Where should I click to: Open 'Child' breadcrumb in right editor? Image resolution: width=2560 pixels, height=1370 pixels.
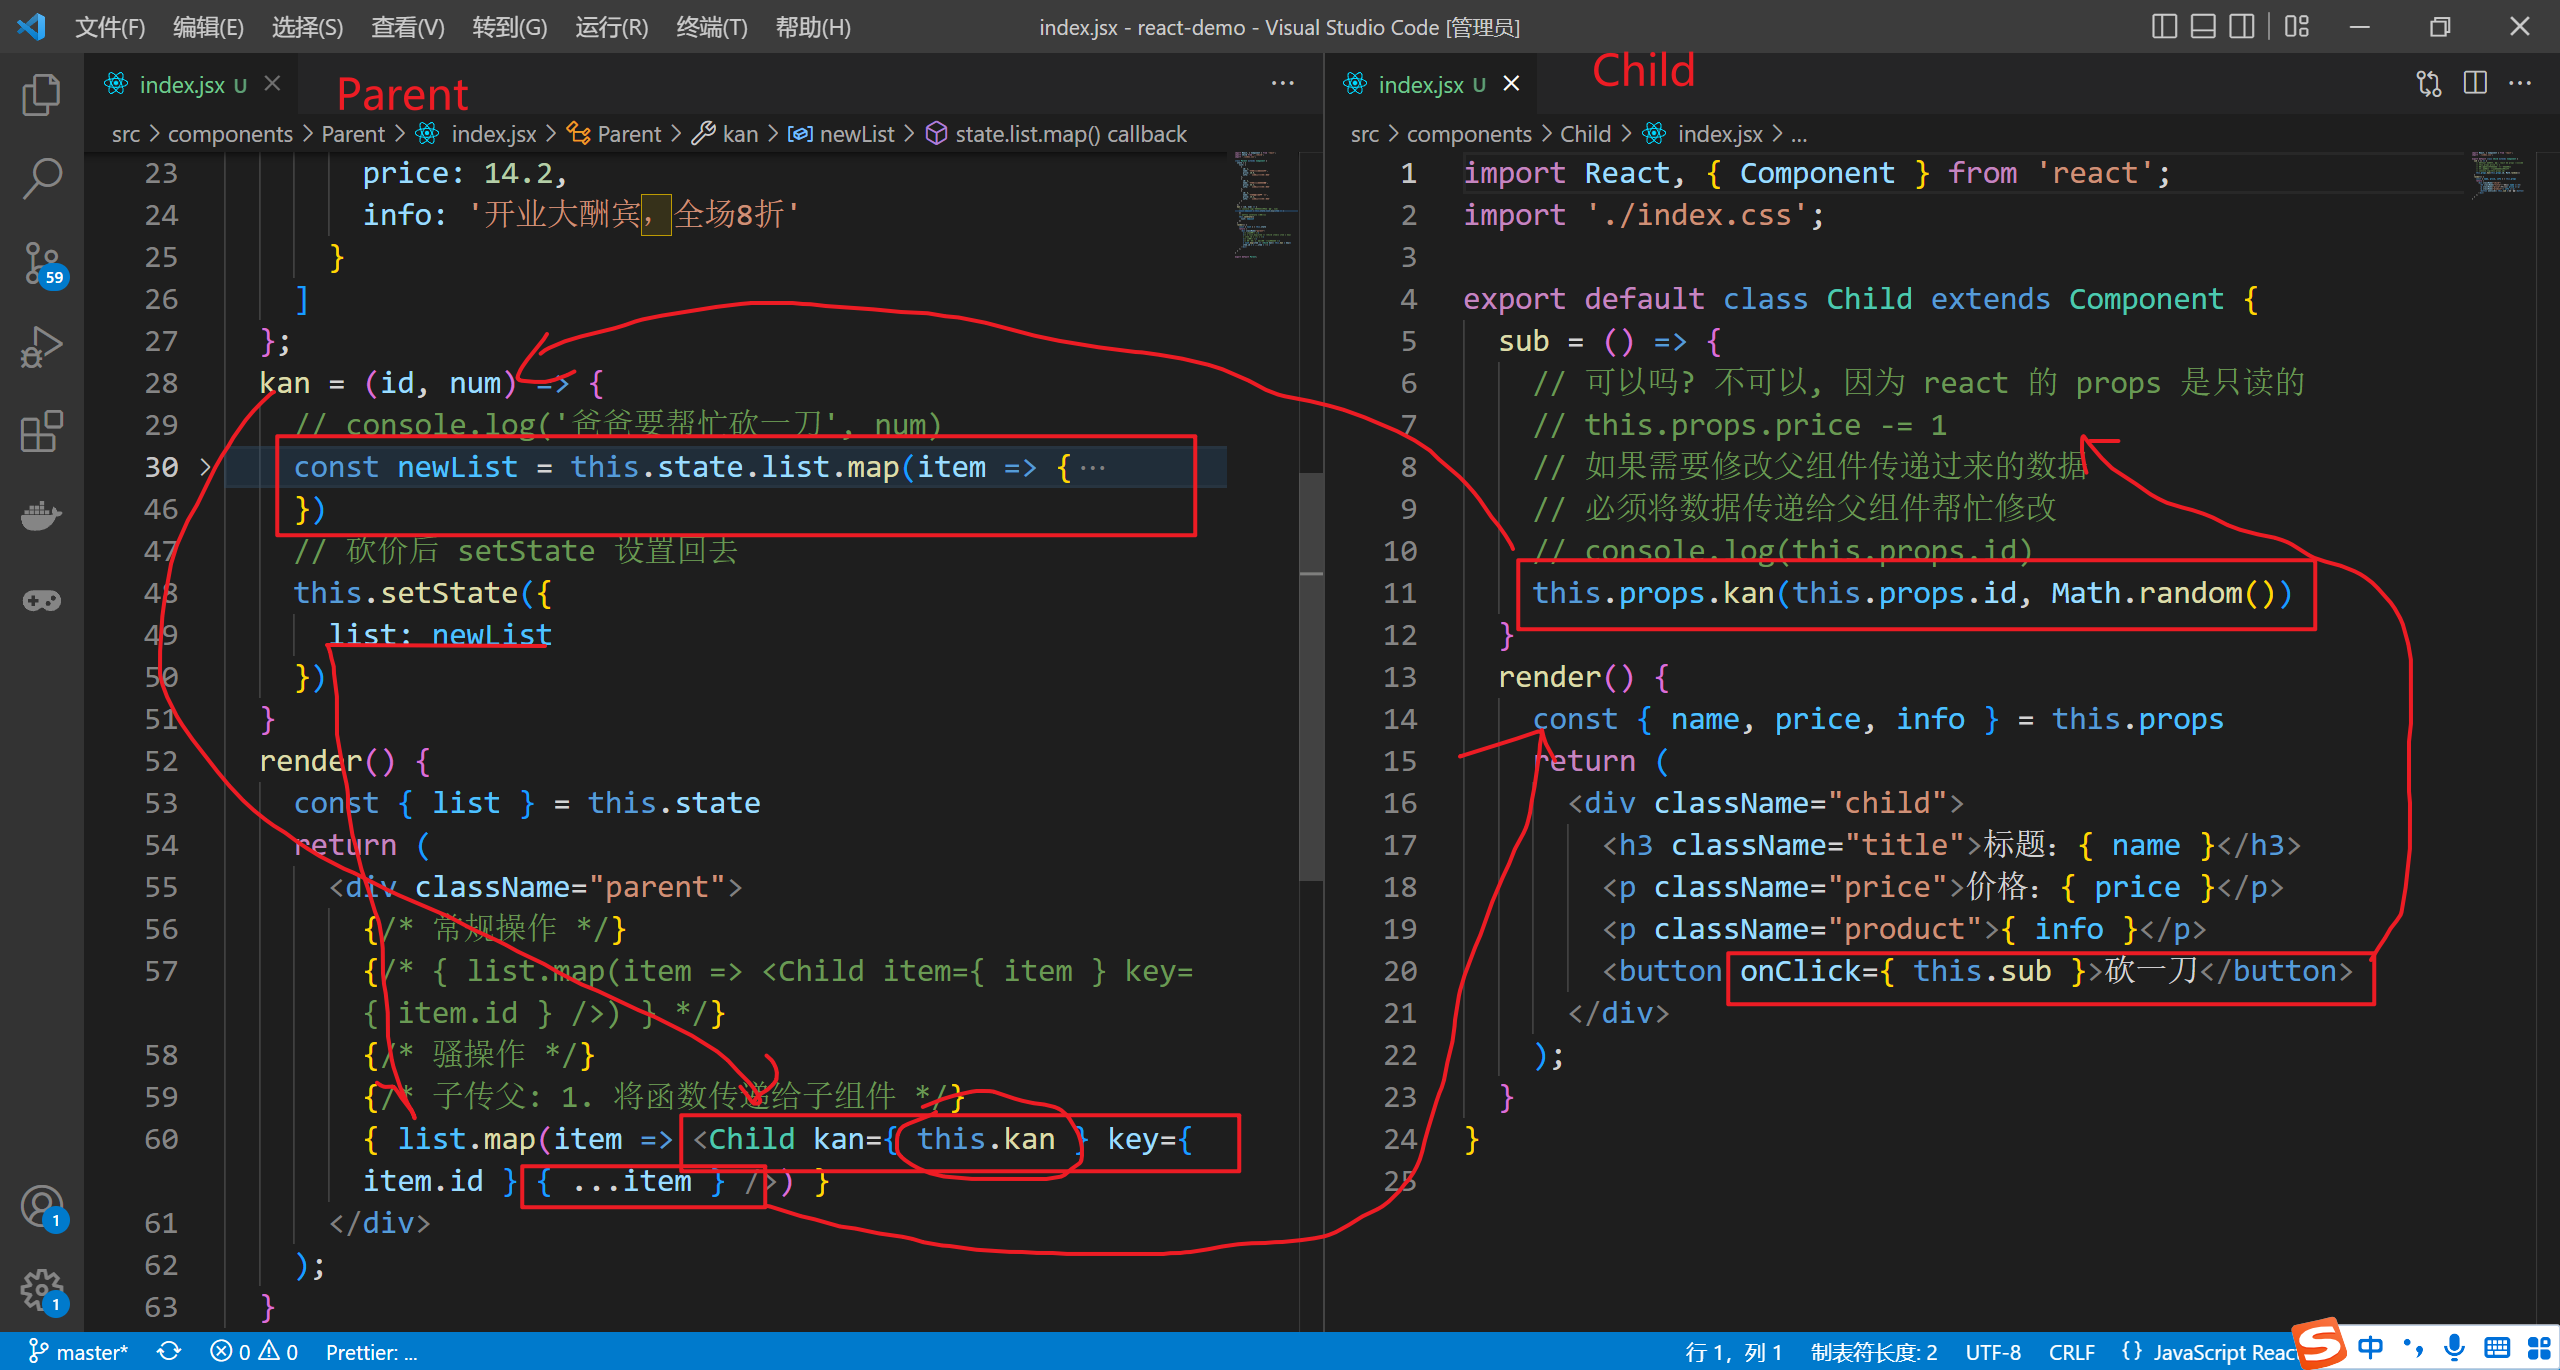pos(1585,134)
